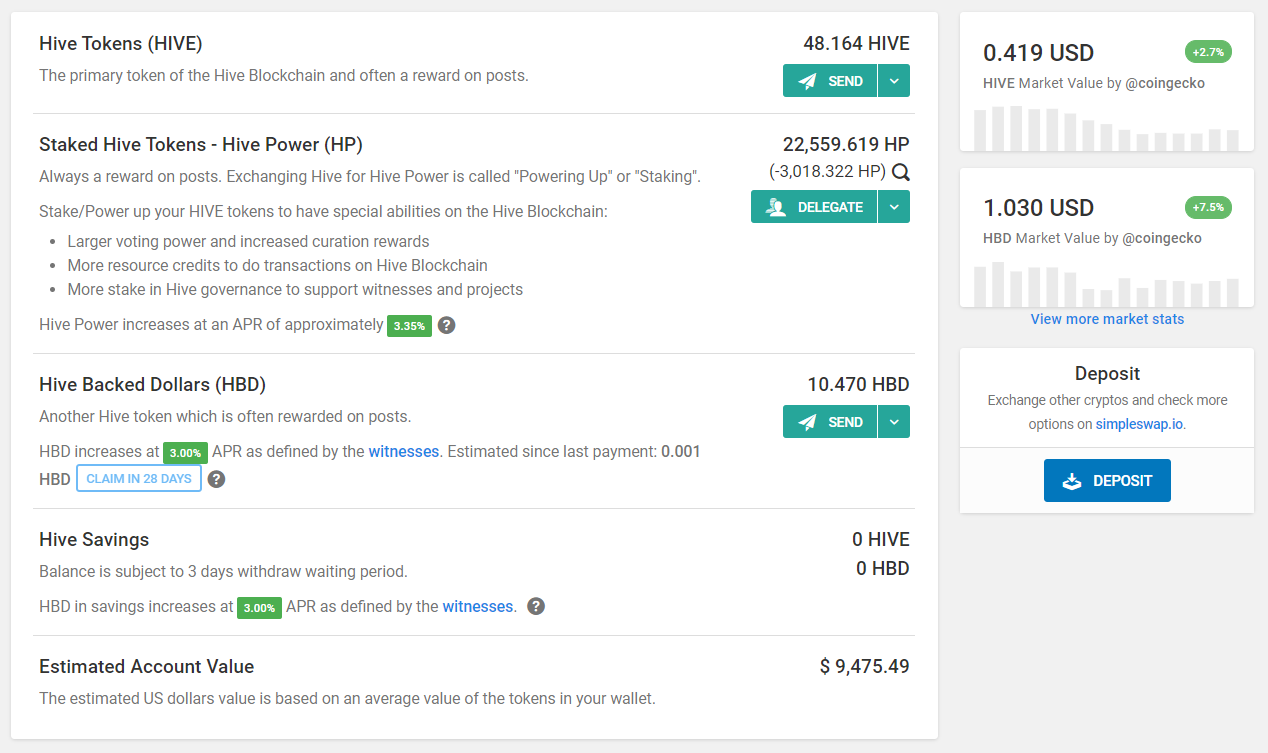Send HBD using the SEND button

tap(830, 422)
